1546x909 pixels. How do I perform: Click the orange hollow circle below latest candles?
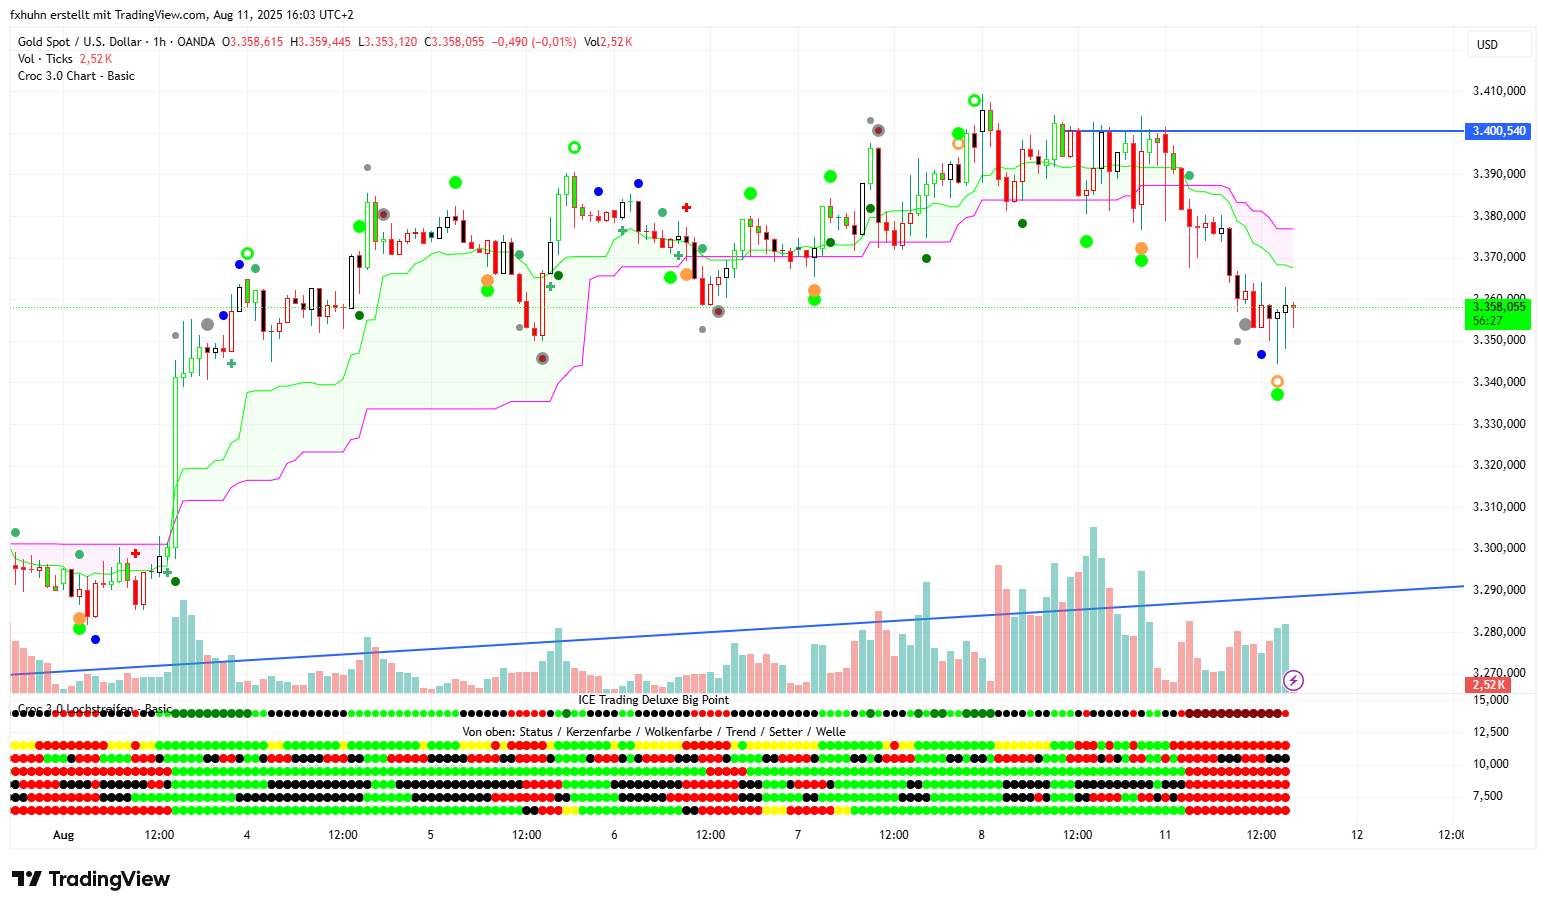tap(1277, 381)
